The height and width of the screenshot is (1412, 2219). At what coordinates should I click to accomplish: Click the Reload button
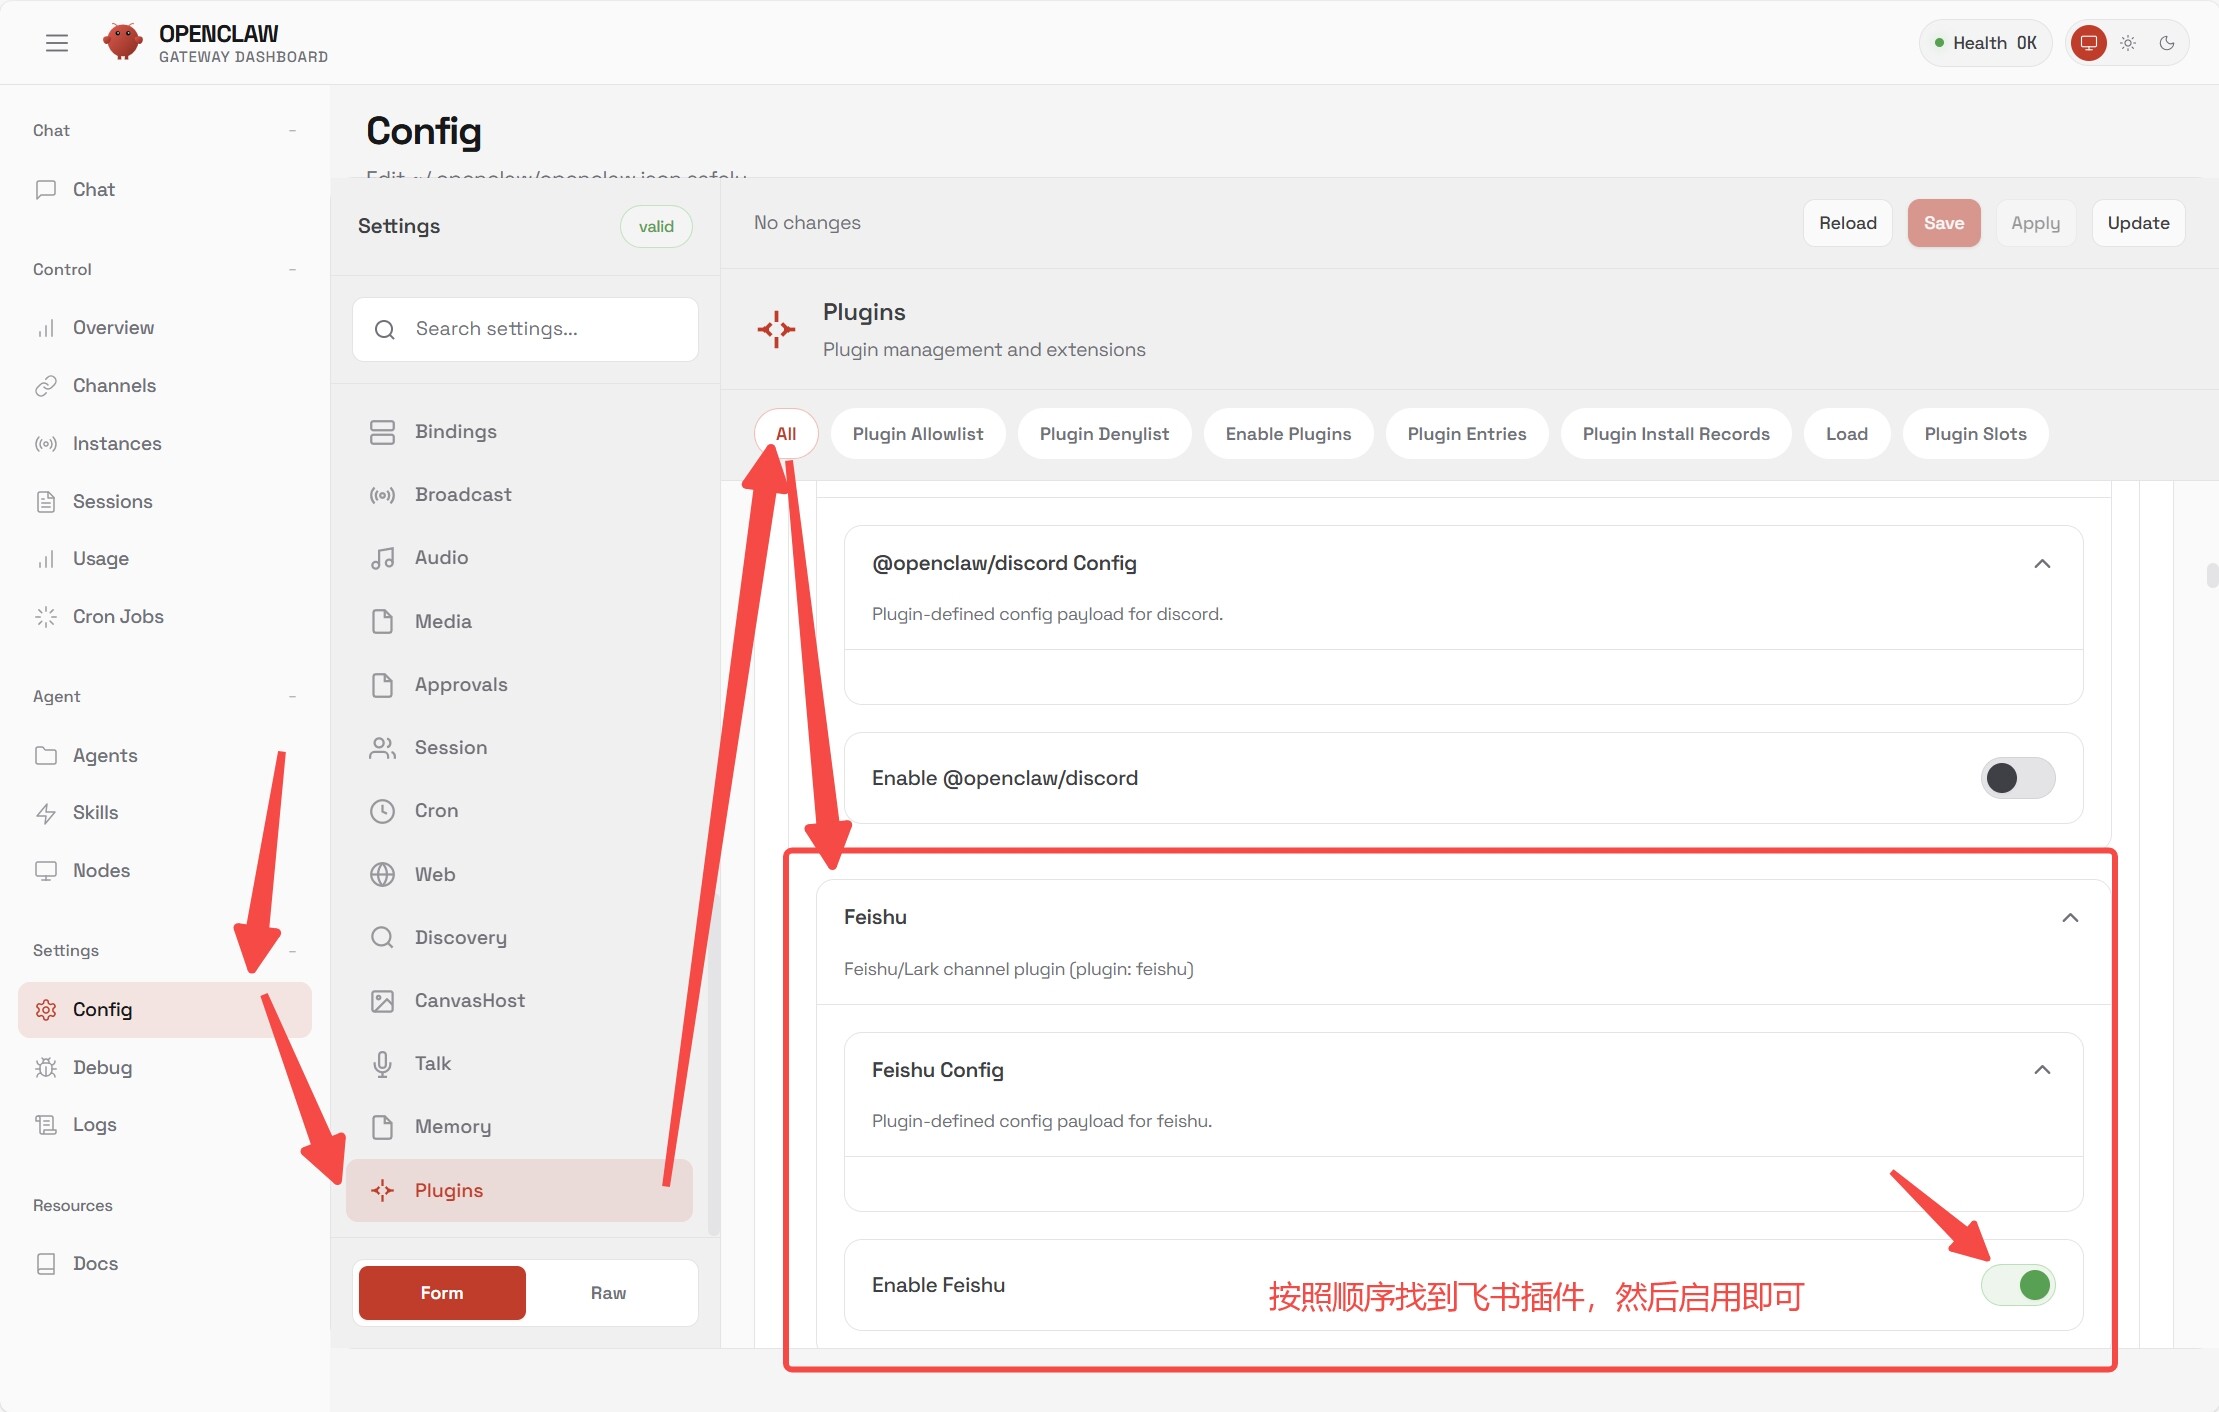(1847, 223)
